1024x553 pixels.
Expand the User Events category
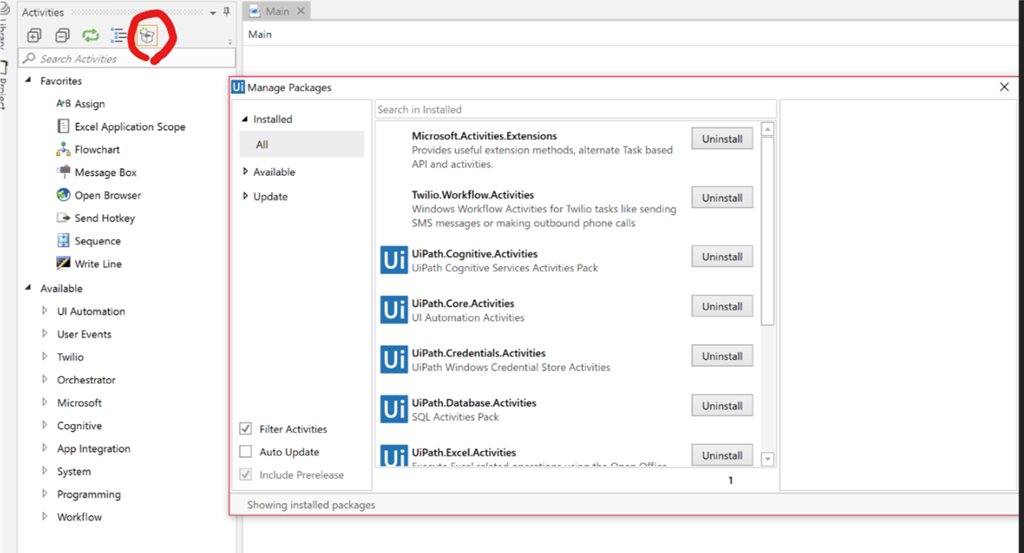[44, 334]
